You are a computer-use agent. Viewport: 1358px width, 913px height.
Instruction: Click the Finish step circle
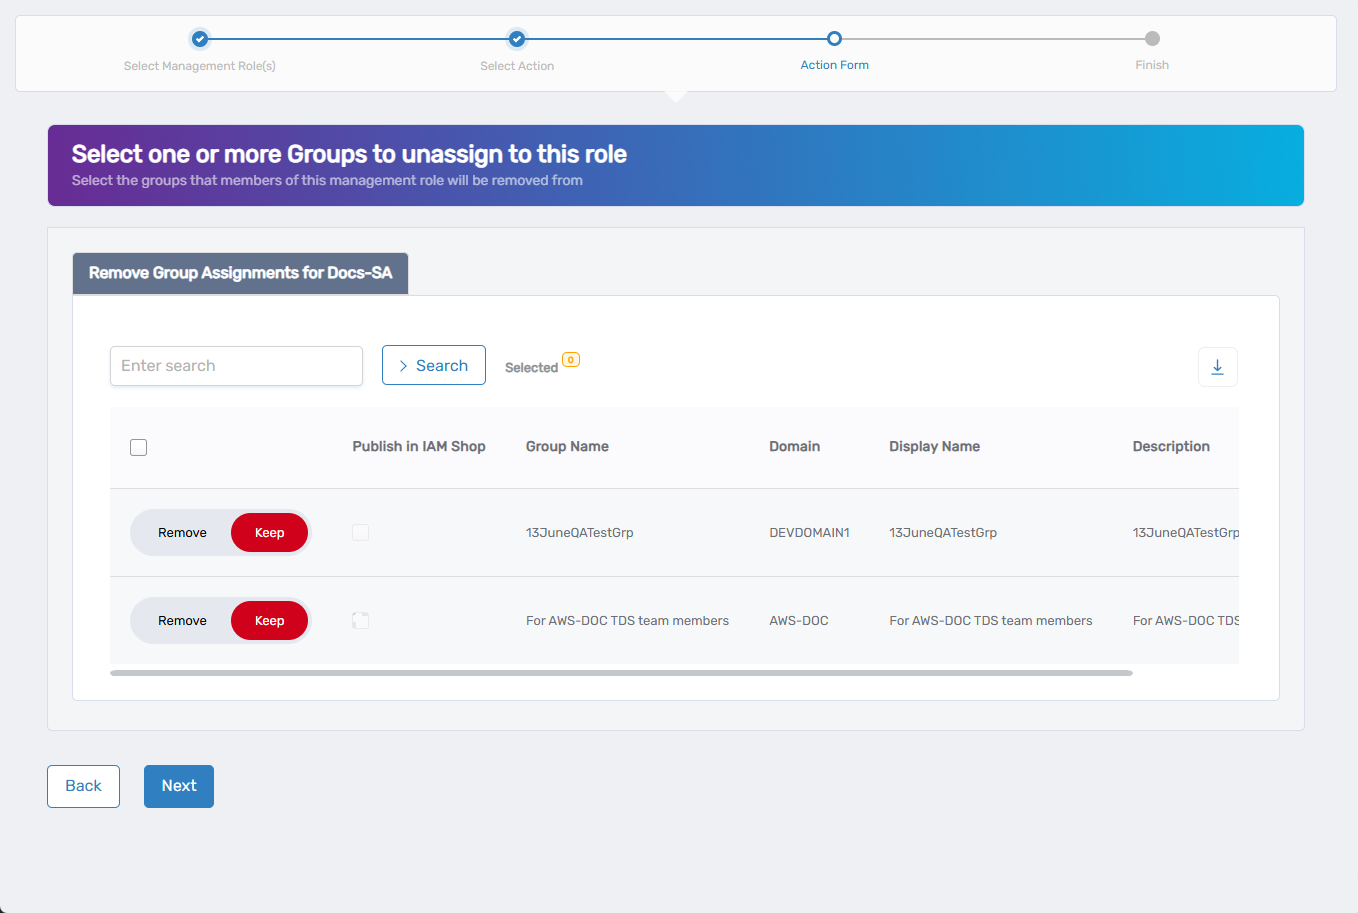click(x=1152, y=39)
